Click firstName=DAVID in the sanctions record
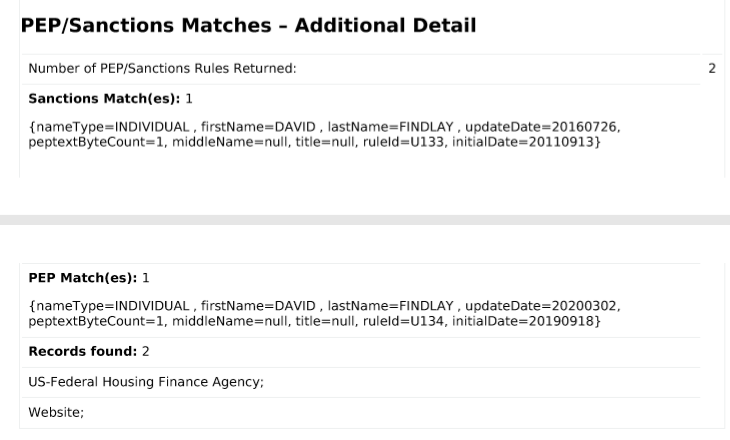This screenshot has width=730, height=440. [x=258, y=127]
